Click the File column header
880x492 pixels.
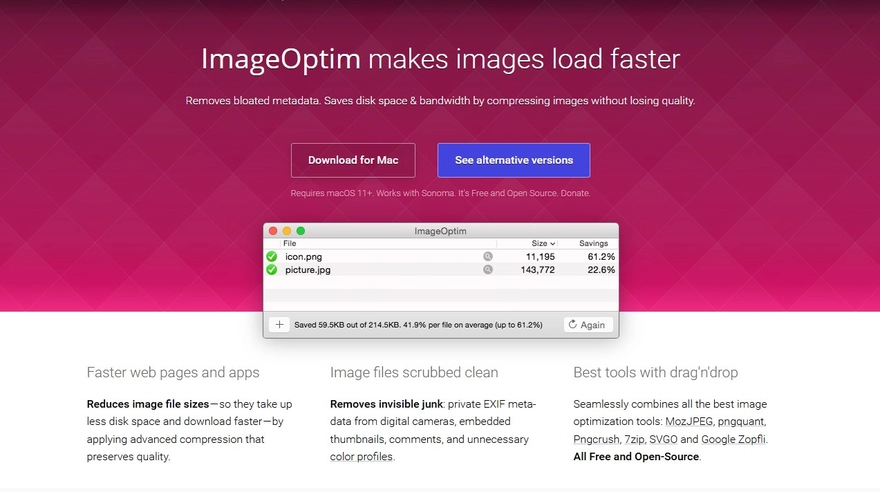(x=290, y=244)
